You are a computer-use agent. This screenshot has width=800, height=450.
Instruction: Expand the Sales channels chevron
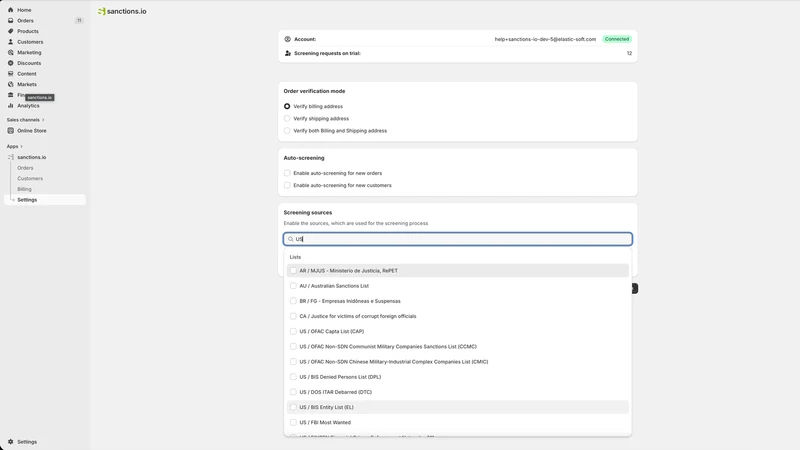43,120
